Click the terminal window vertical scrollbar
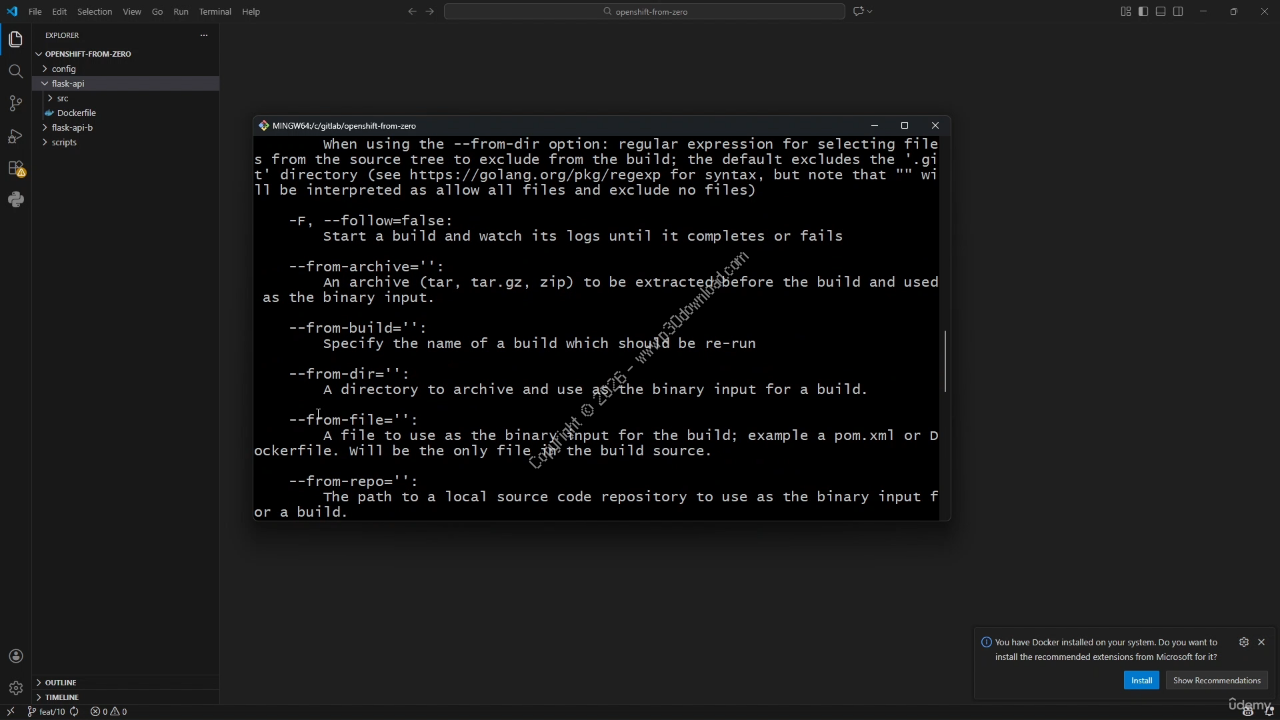 tap(944, 361)
